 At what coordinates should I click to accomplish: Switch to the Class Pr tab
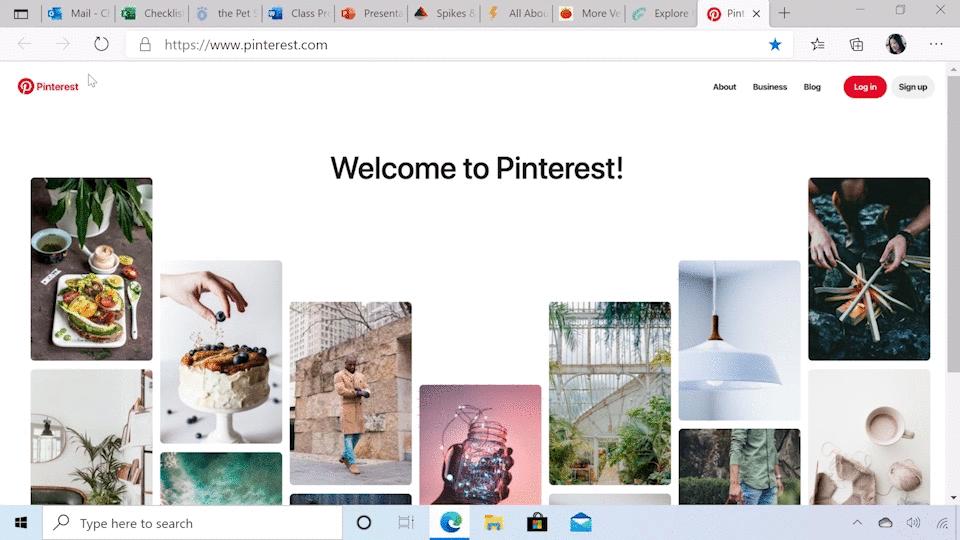pyautogui.click(x=299, y=13)
